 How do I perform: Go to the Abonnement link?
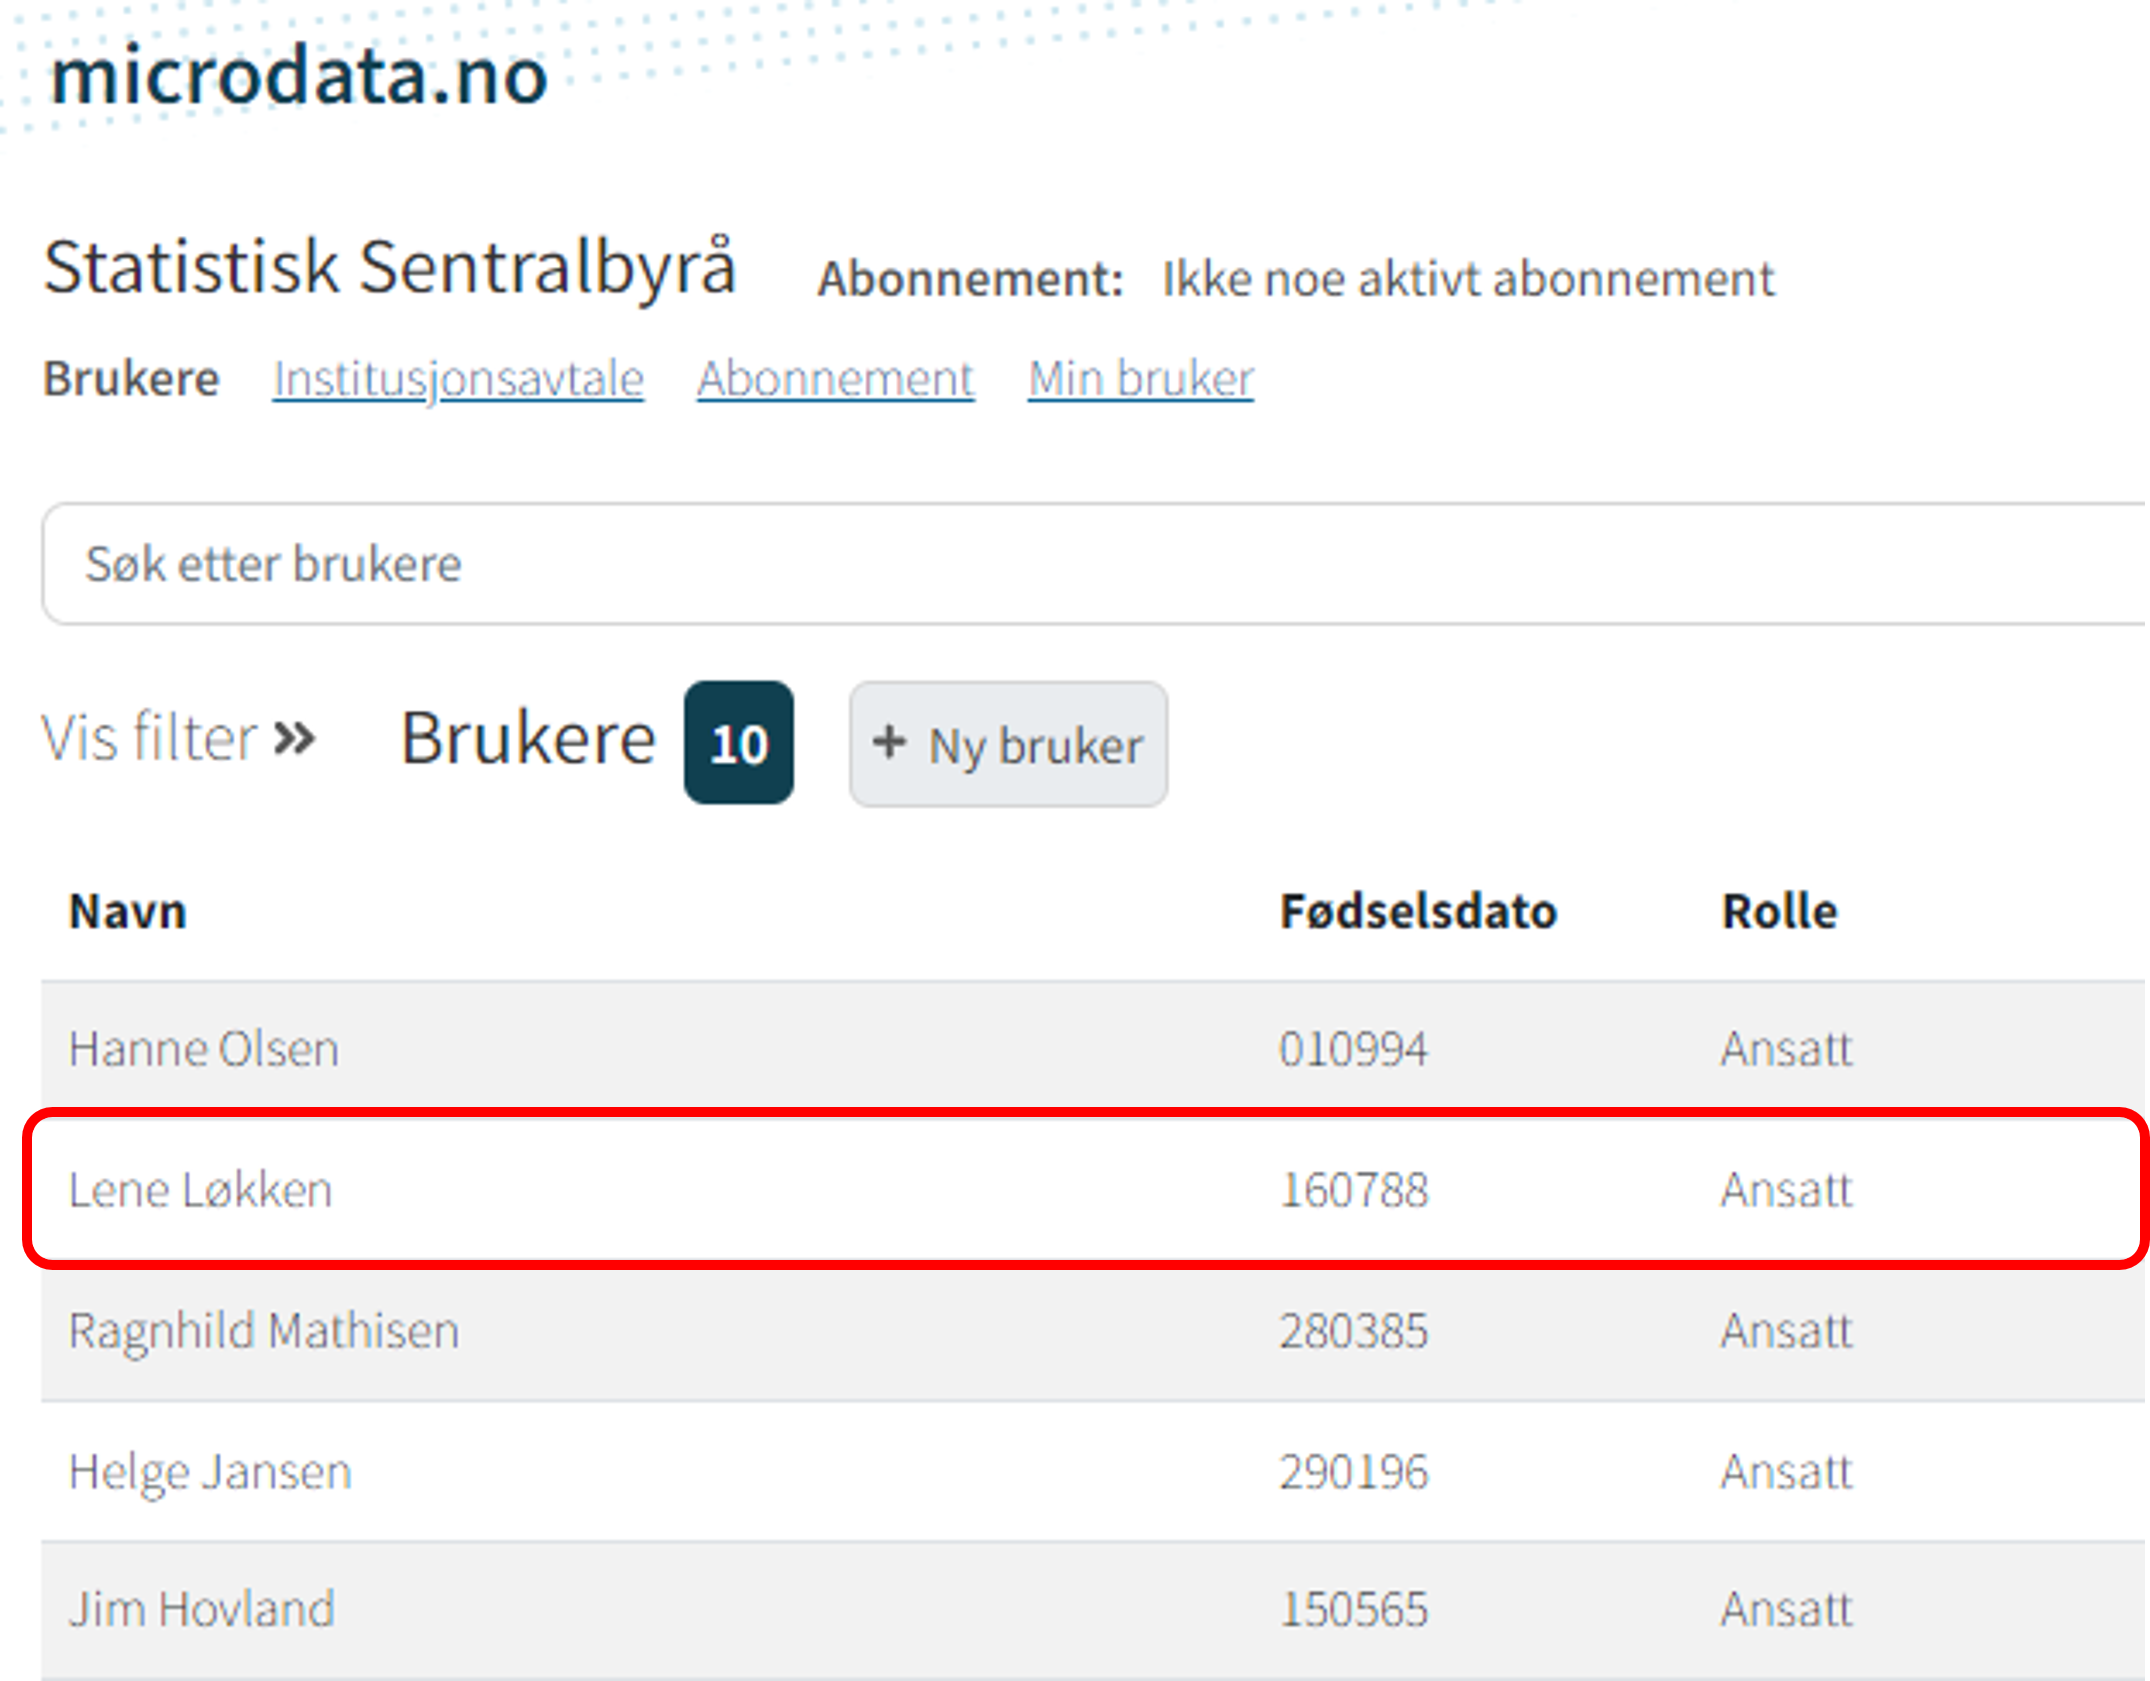coord(835,379)
